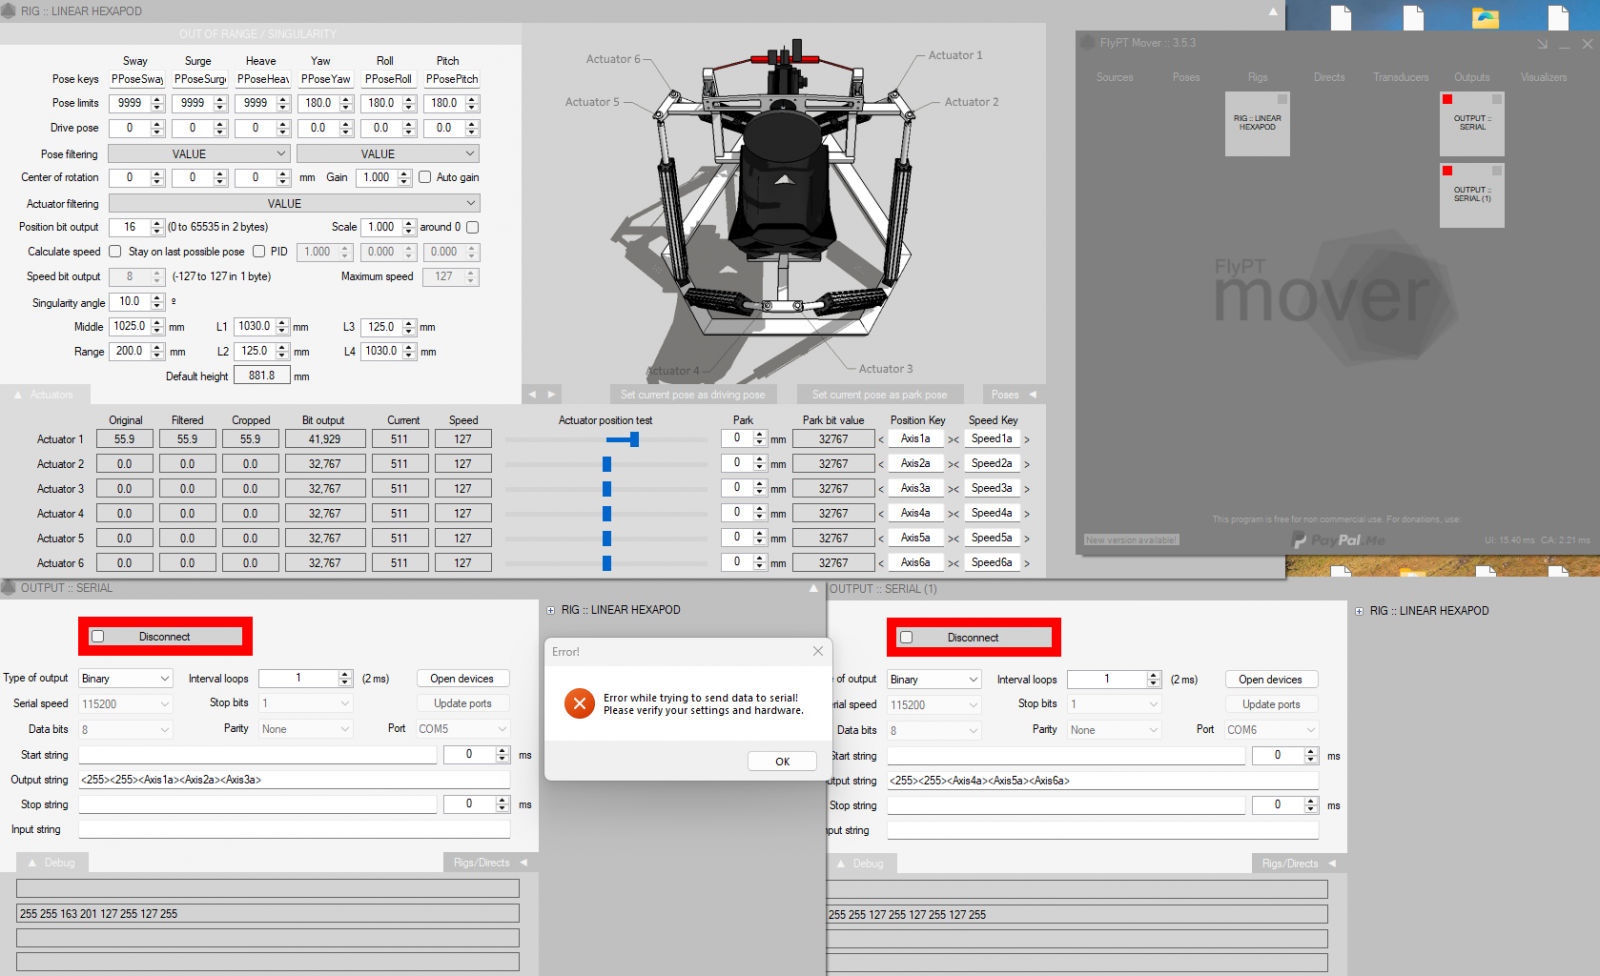The height and width of the screenshot is (976, 1600).
Task: Open the COM6 port dropdown
Action: pos(1271,730)
